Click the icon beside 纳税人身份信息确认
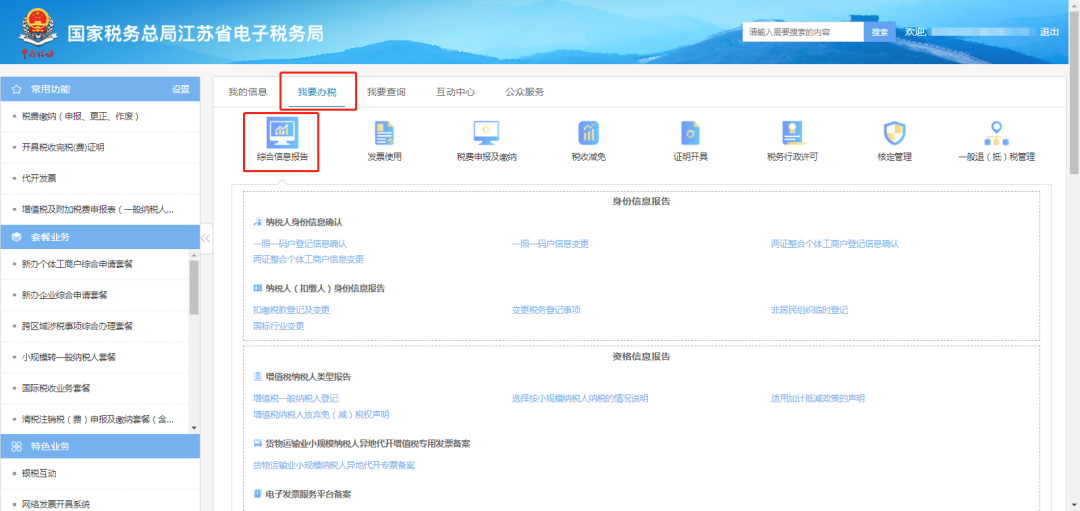 point(258,222)
